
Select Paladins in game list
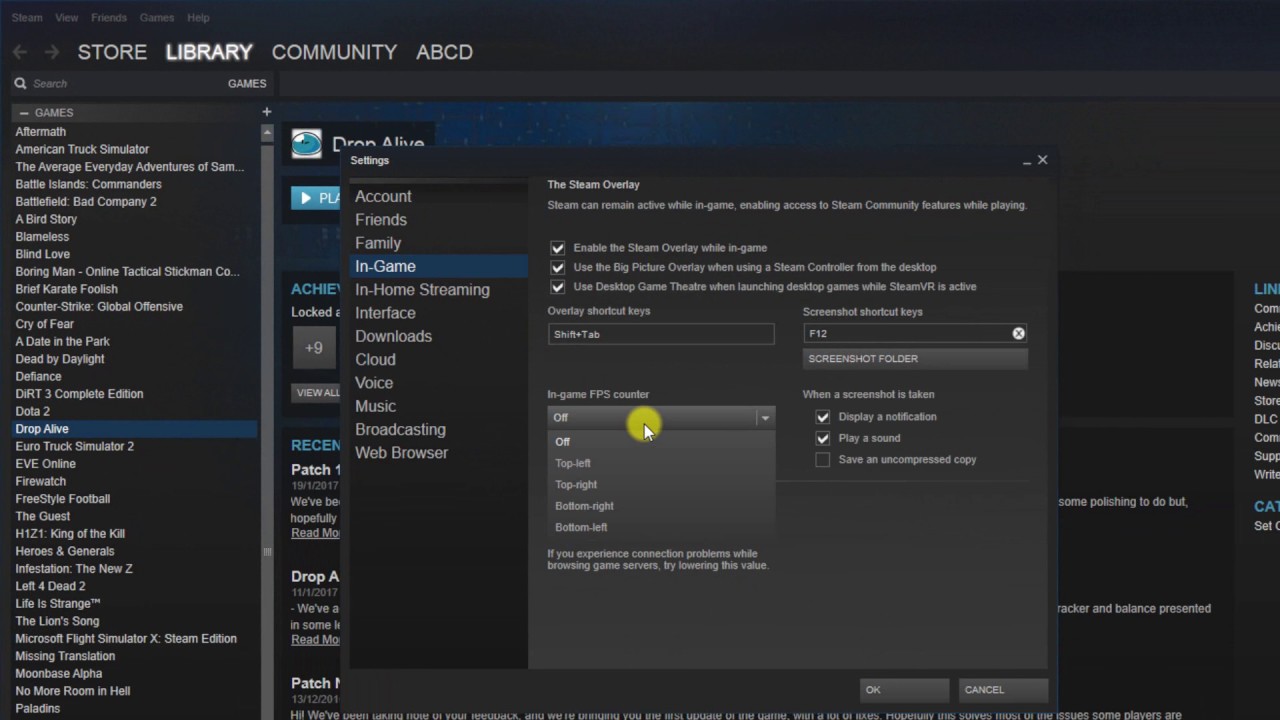click(x=38, y=709)
